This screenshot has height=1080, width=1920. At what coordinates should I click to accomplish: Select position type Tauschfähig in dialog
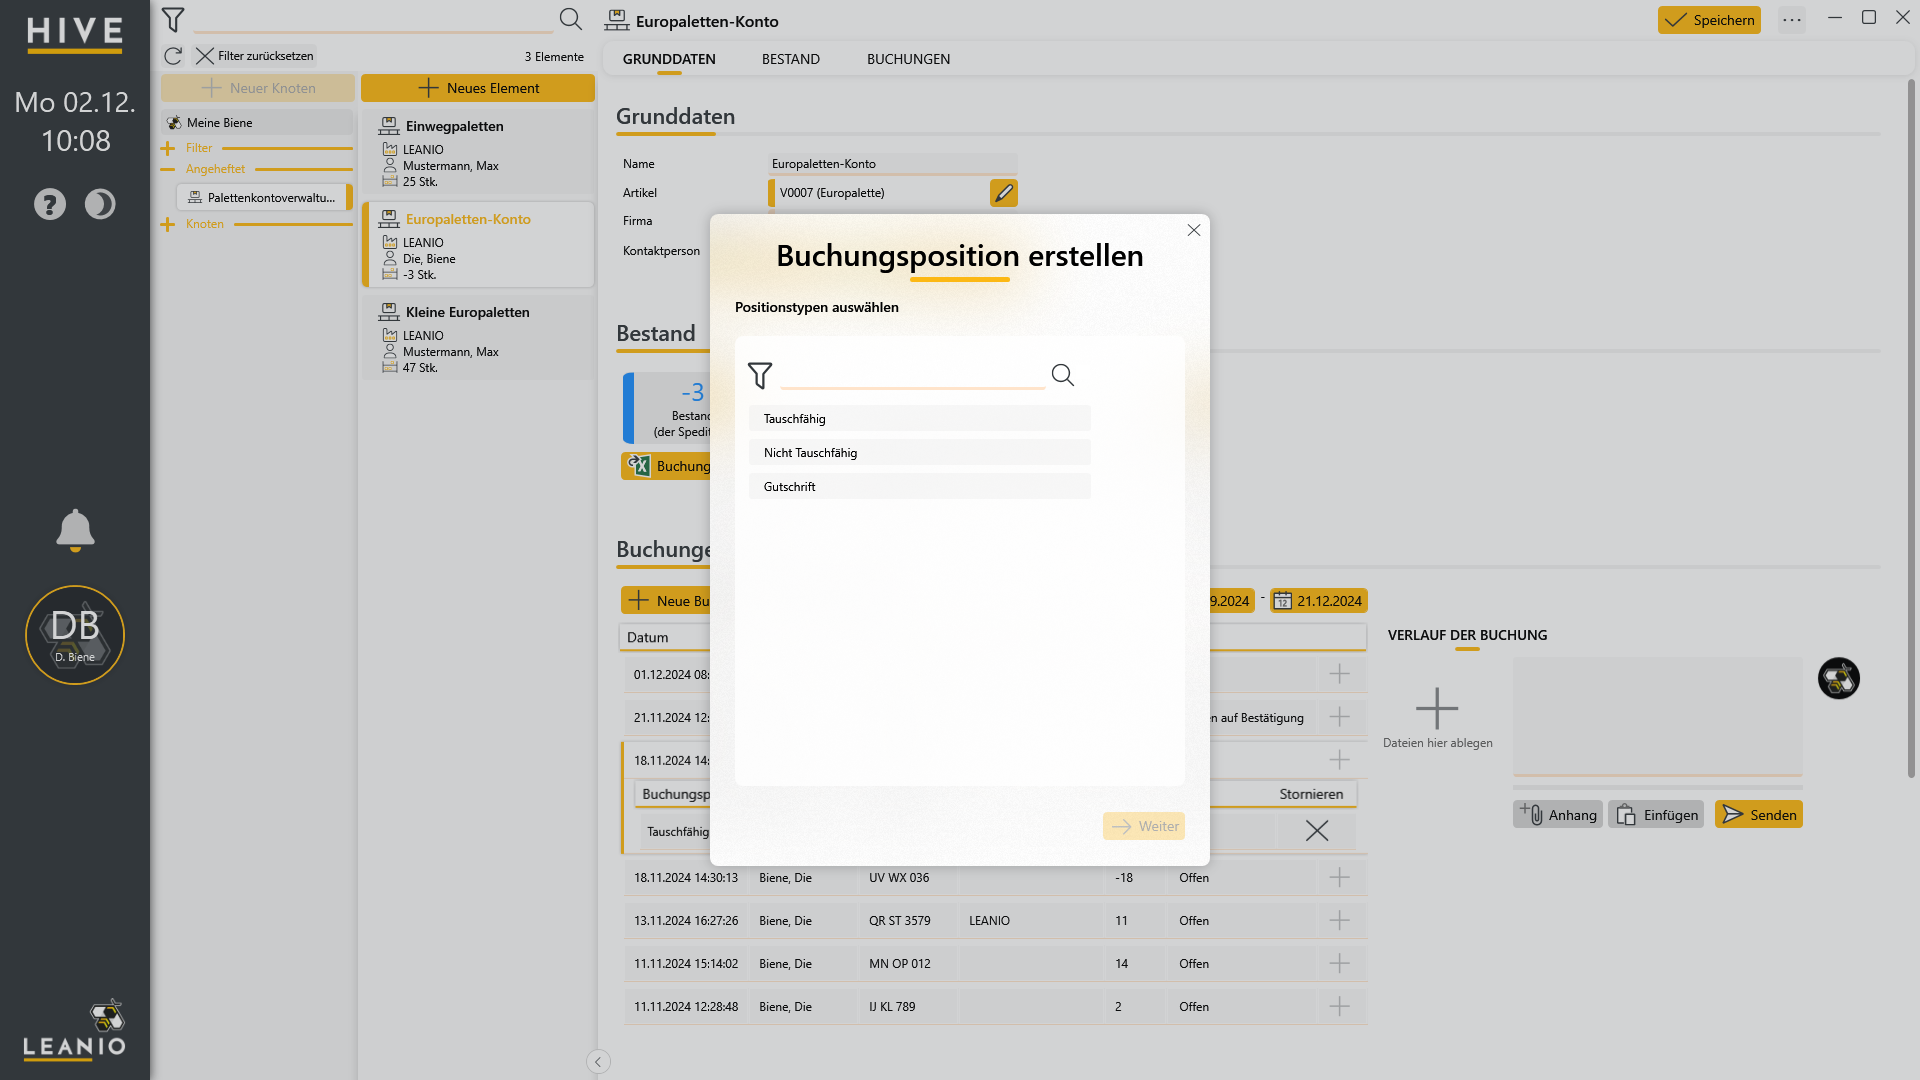click(x=919, y=419)
